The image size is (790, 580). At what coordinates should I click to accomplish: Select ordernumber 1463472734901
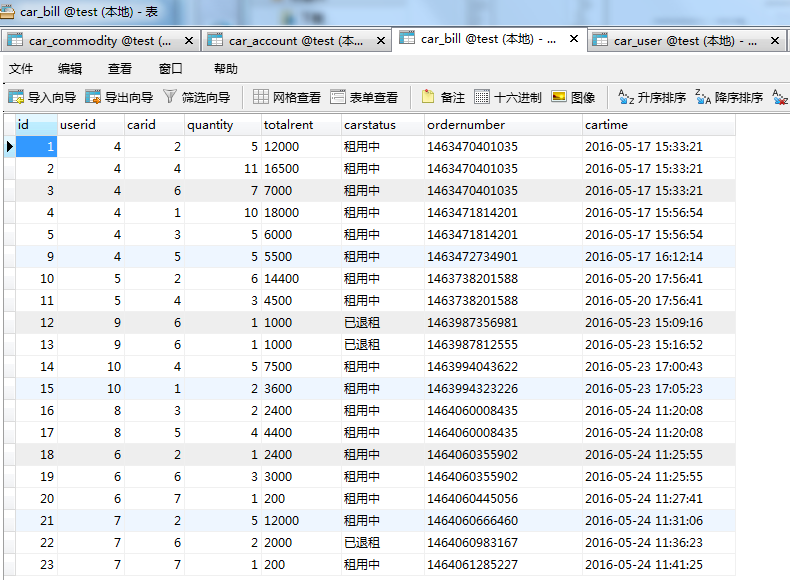click(503, 256)
